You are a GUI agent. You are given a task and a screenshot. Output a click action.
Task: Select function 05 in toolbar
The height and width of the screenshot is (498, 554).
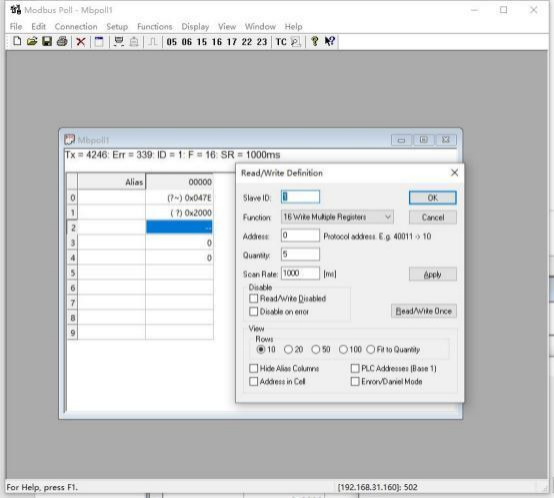click(172, 42)
